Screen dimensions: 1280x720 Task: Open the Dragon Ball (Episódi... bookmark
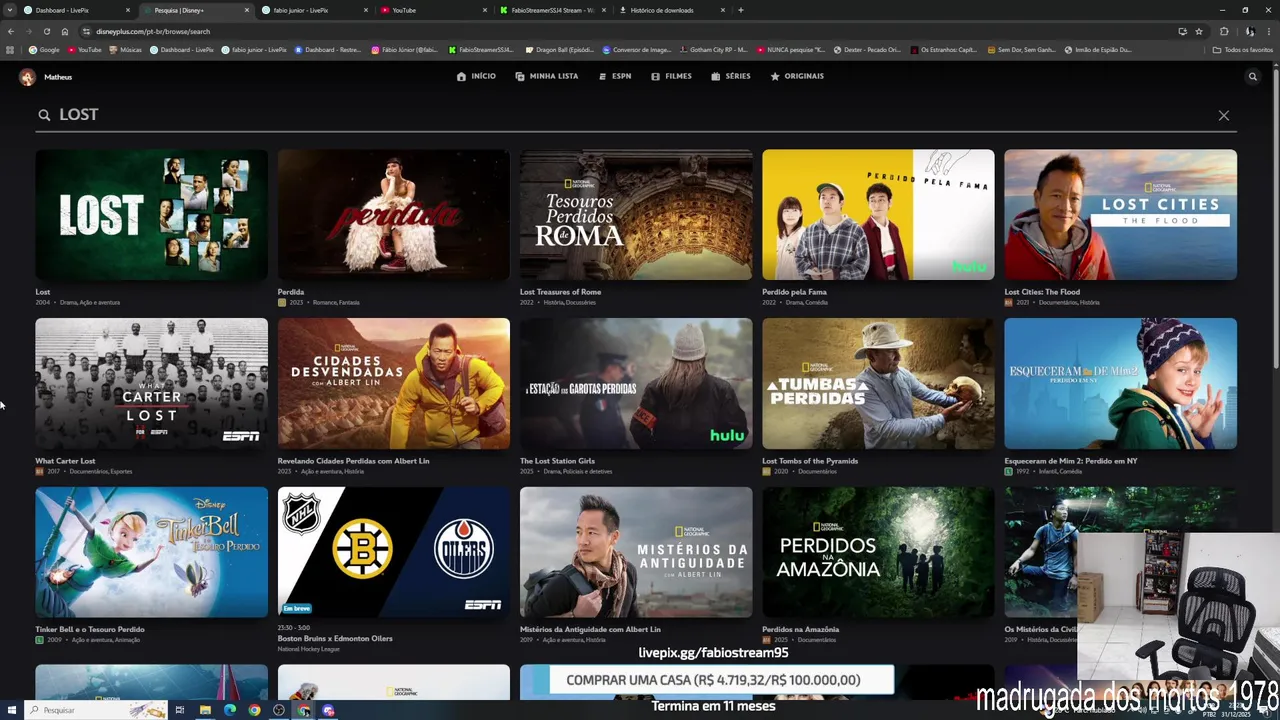click(x=559, y=49)
